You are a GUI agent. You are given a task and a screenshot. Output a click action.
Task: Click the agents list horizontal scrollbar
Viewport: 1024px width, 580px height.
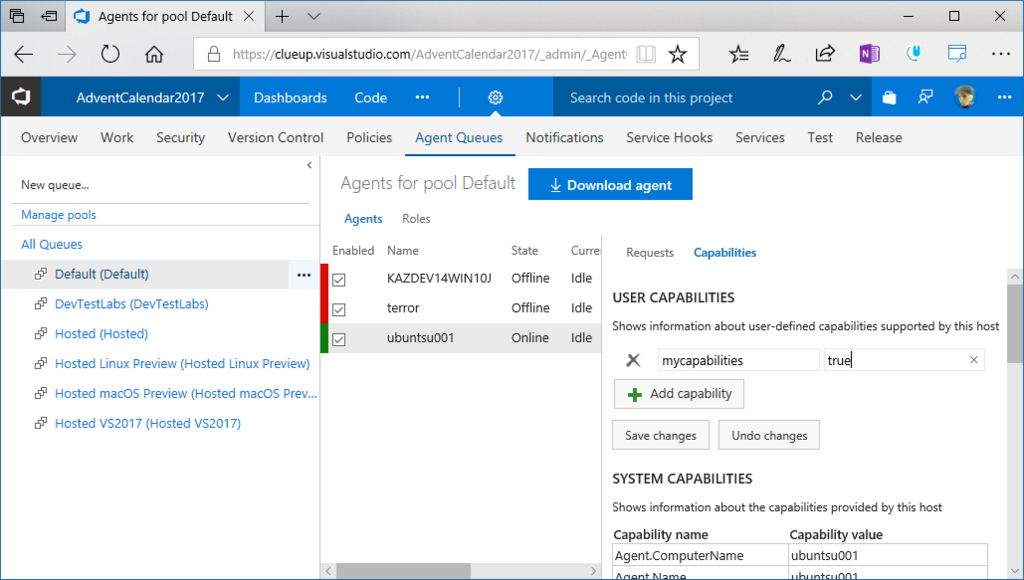click(x=403, y=571)
